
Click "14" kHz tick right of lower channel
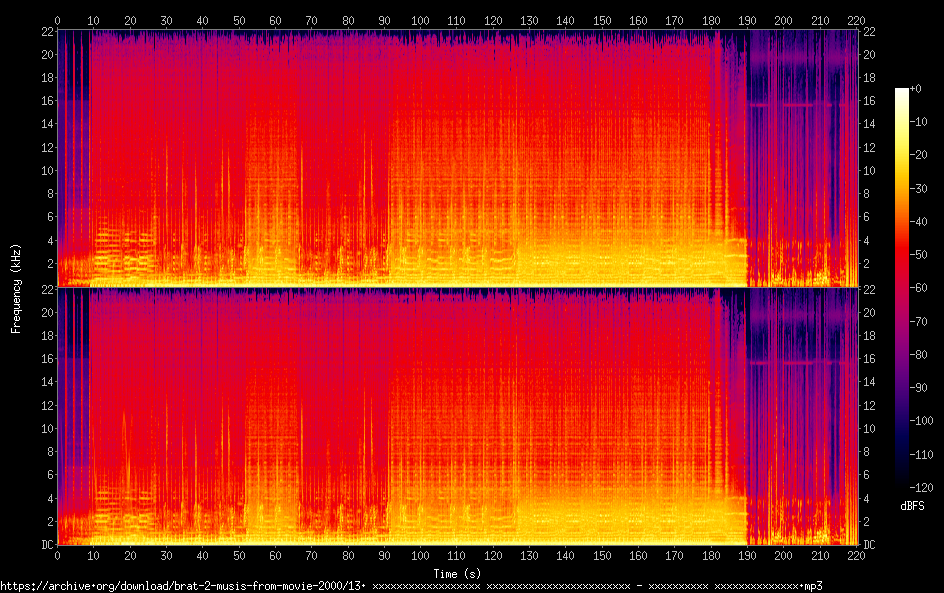(869, 382)
